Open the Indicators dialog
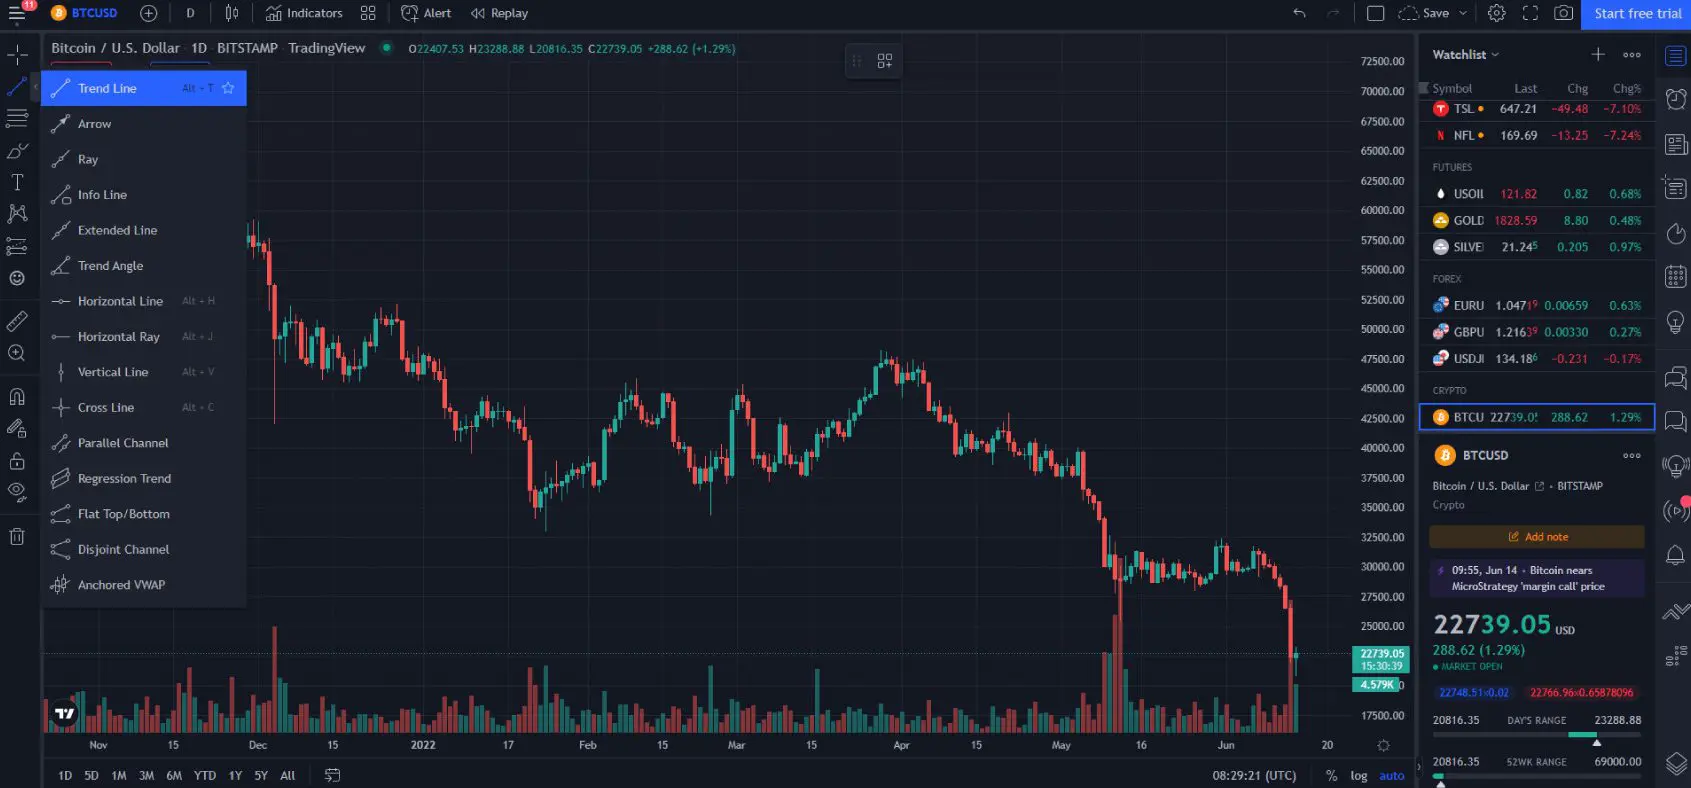This screenshot has height=788, width=1691. [x=304, y=13]
